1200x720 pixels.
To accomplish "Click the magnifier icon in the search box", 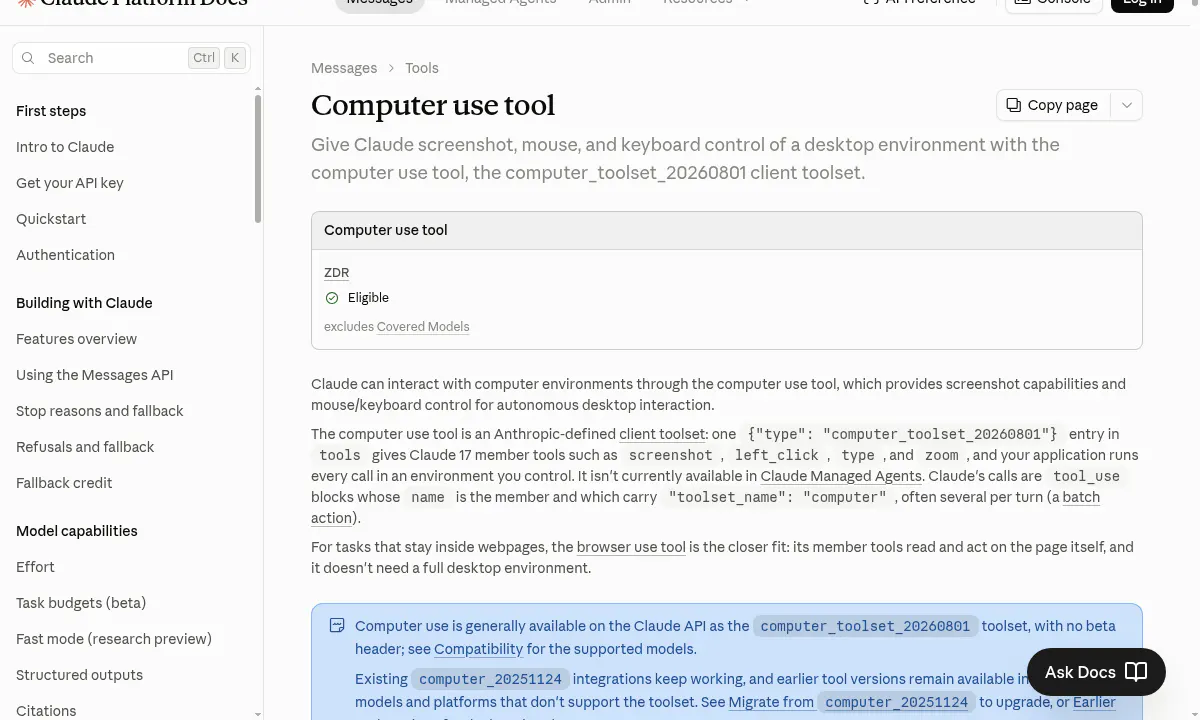I will pos(28,58).
